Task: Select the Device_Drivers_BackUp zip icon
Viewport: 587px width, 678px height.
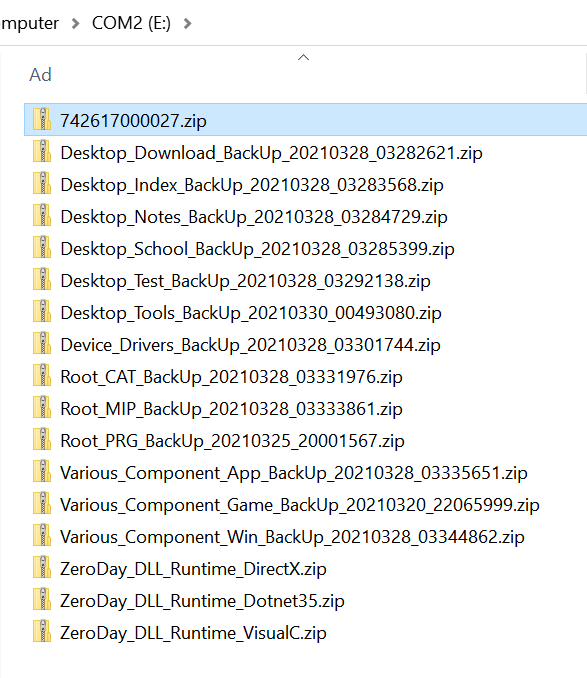Action: [42, 343]
